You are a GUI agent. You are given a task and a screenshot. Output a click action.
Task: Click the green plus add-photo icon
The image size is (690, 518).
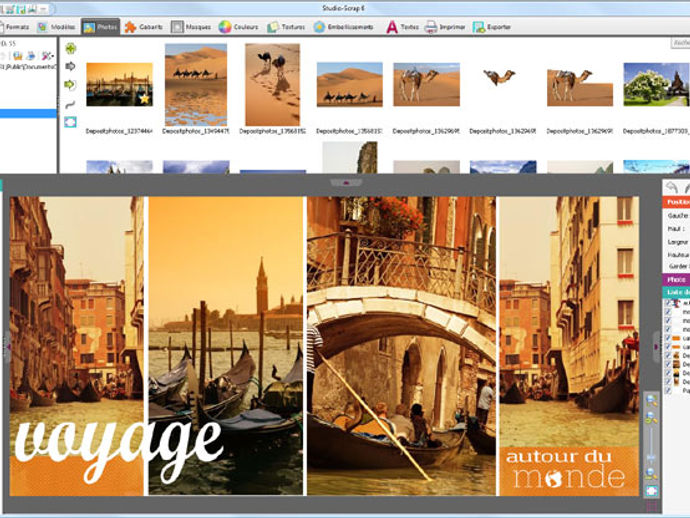pyautogui.click(x=70, y=48)
